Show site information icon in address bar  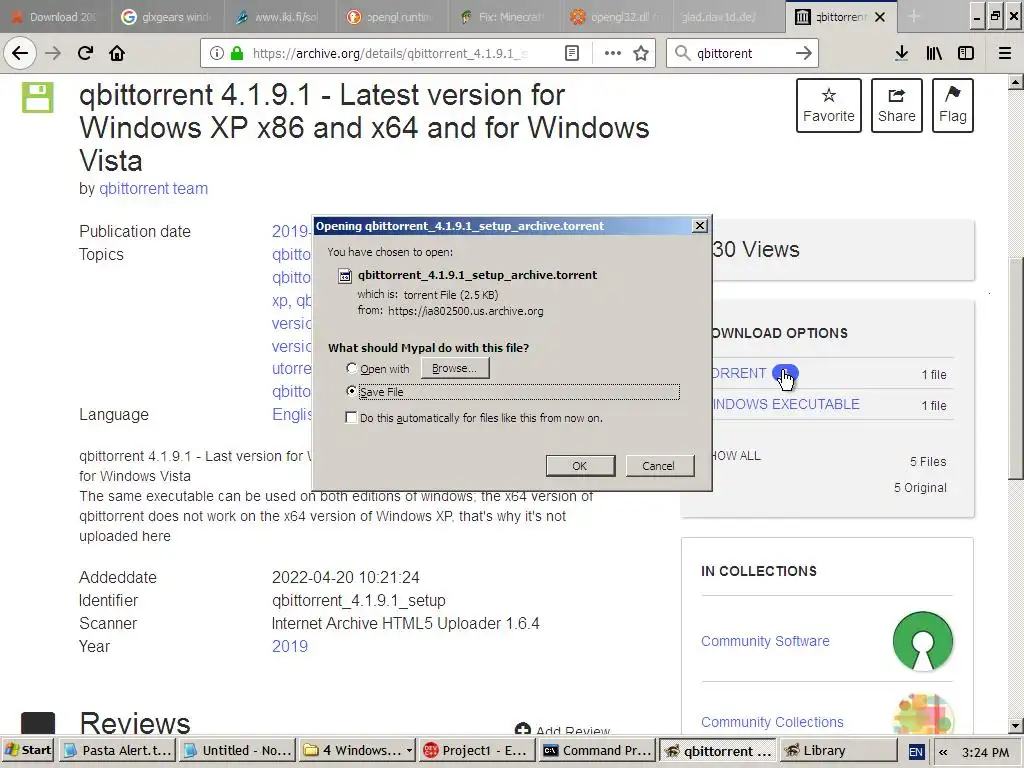[x=216, y=53]
